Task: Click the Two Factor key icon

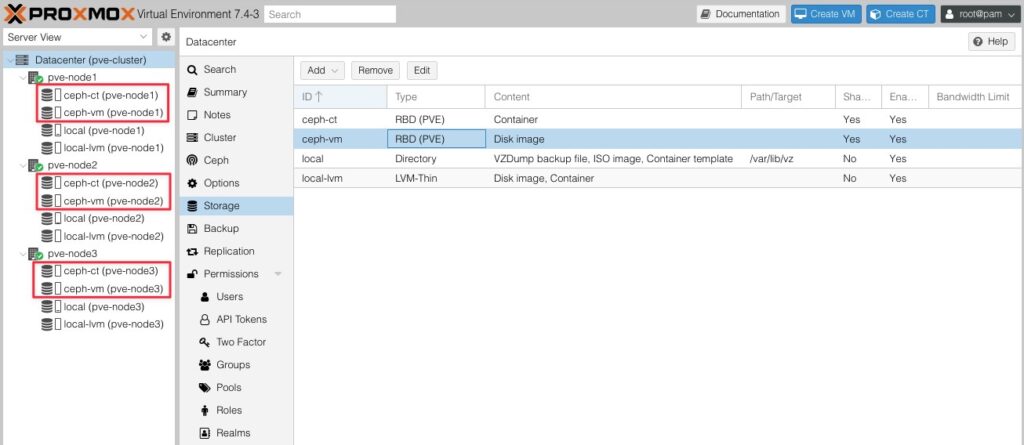Action: pos(204,342)
